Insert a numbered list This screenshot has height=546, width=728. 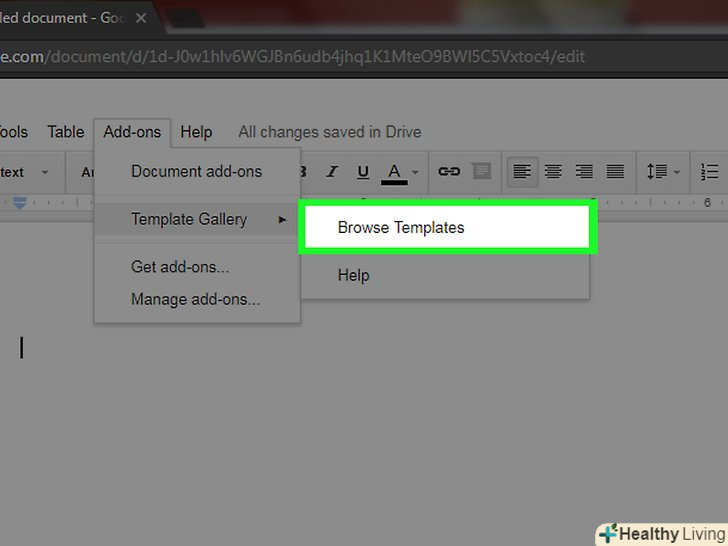(x=709, y=172)
